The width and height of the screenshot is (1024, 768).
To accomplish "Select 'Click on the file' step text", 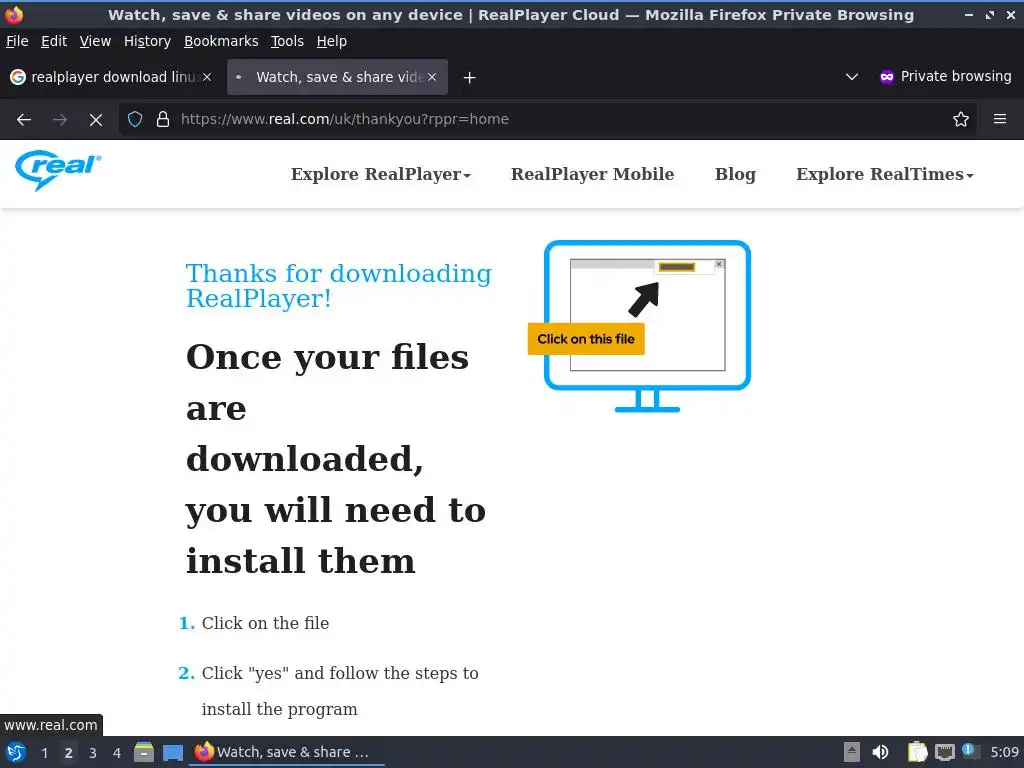I will click(265, 624).
